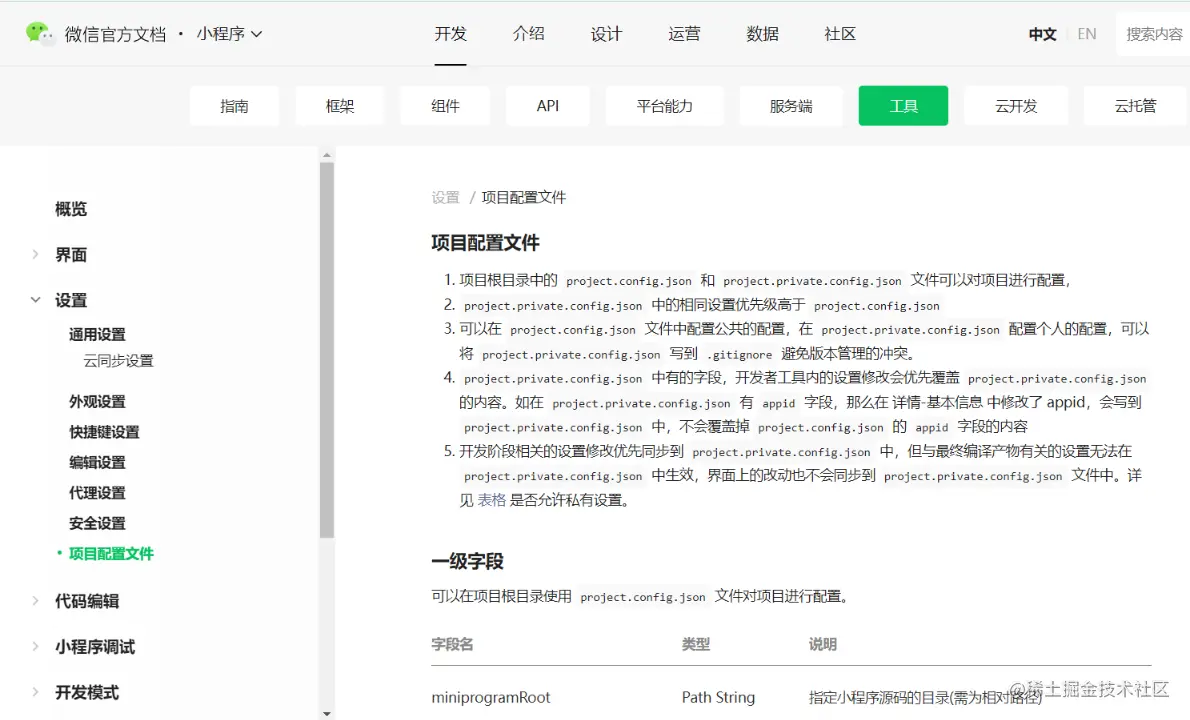Click the sidebar scrollbar down arrow

click(x=327, y=713)
